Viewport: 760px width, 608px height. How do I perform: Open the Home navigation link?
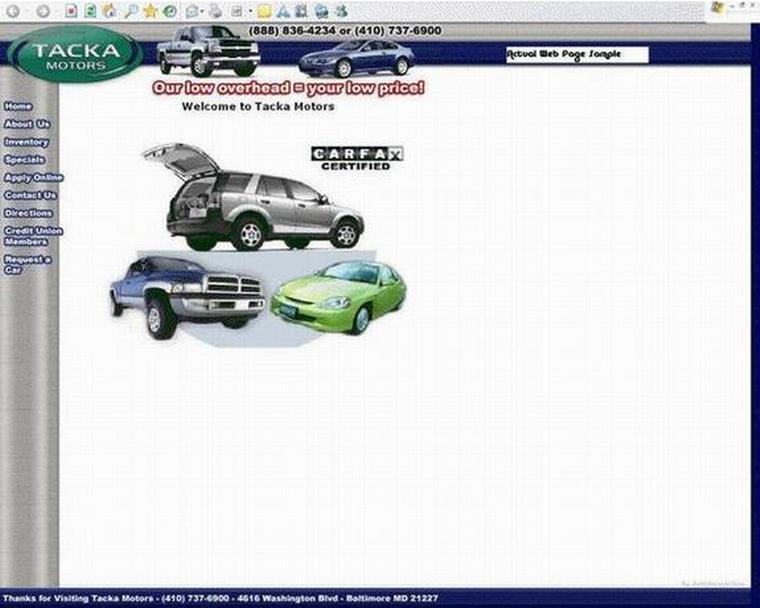click(18, 106)
